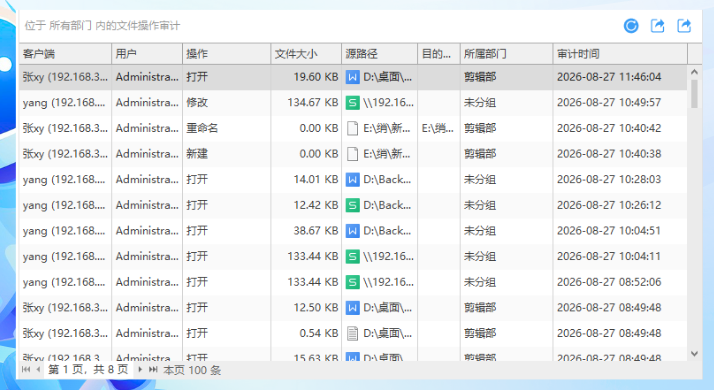
Task: Click the export icon right beside the refresh icon
Action: (x=657, y=26)
